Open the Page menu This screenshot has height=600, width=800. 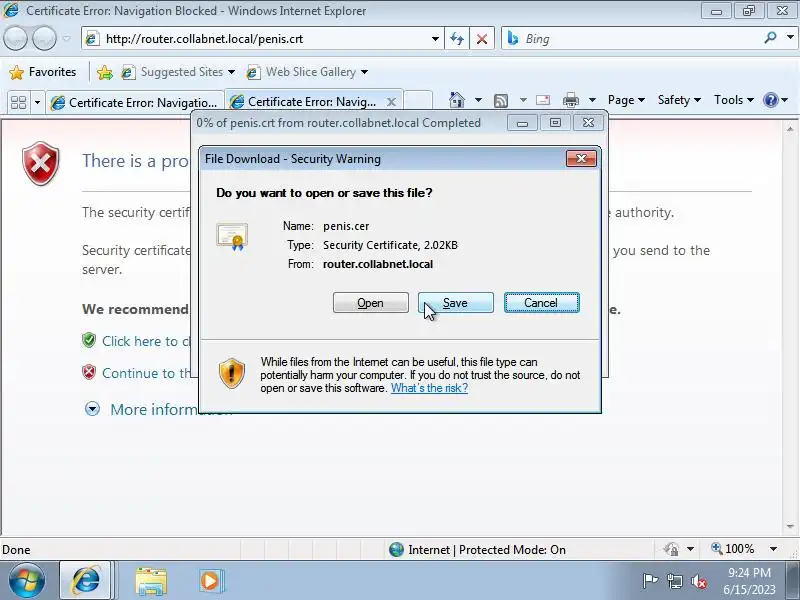click(626, 100)
